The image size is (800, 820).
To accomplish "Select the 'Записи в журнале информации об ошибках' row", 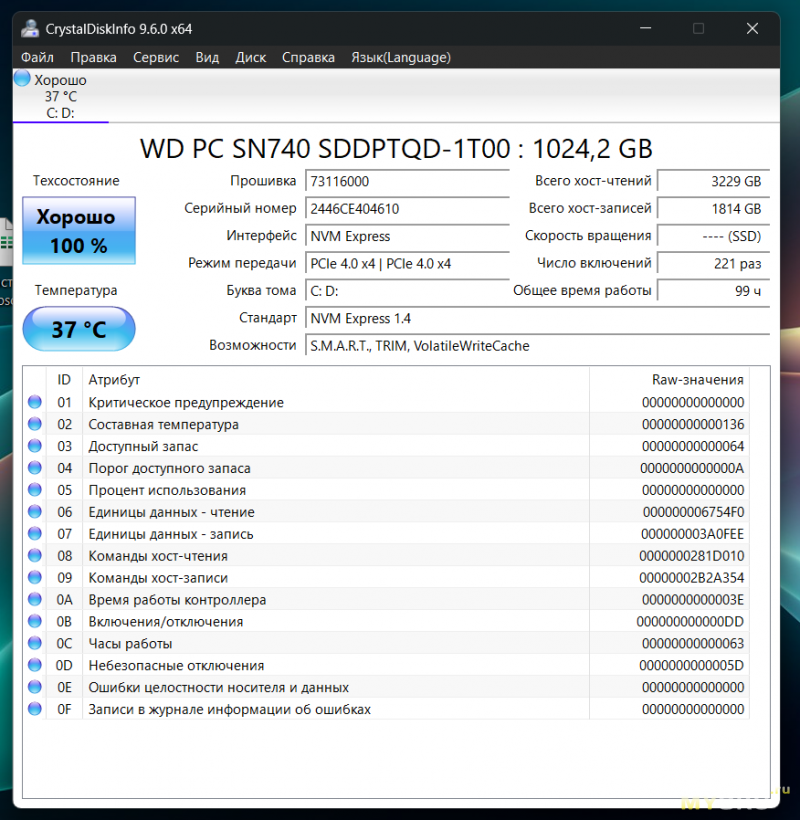I will pos(387,709).
